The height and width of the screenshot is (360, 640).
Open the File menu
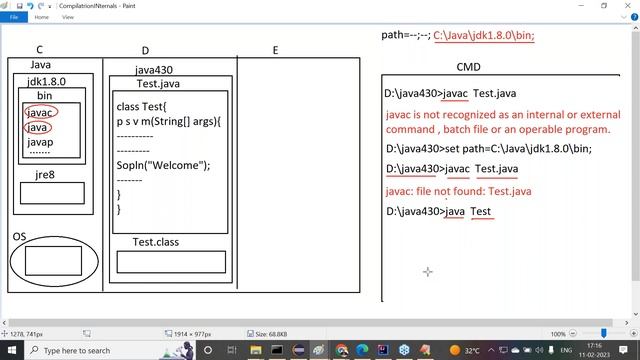14,17
